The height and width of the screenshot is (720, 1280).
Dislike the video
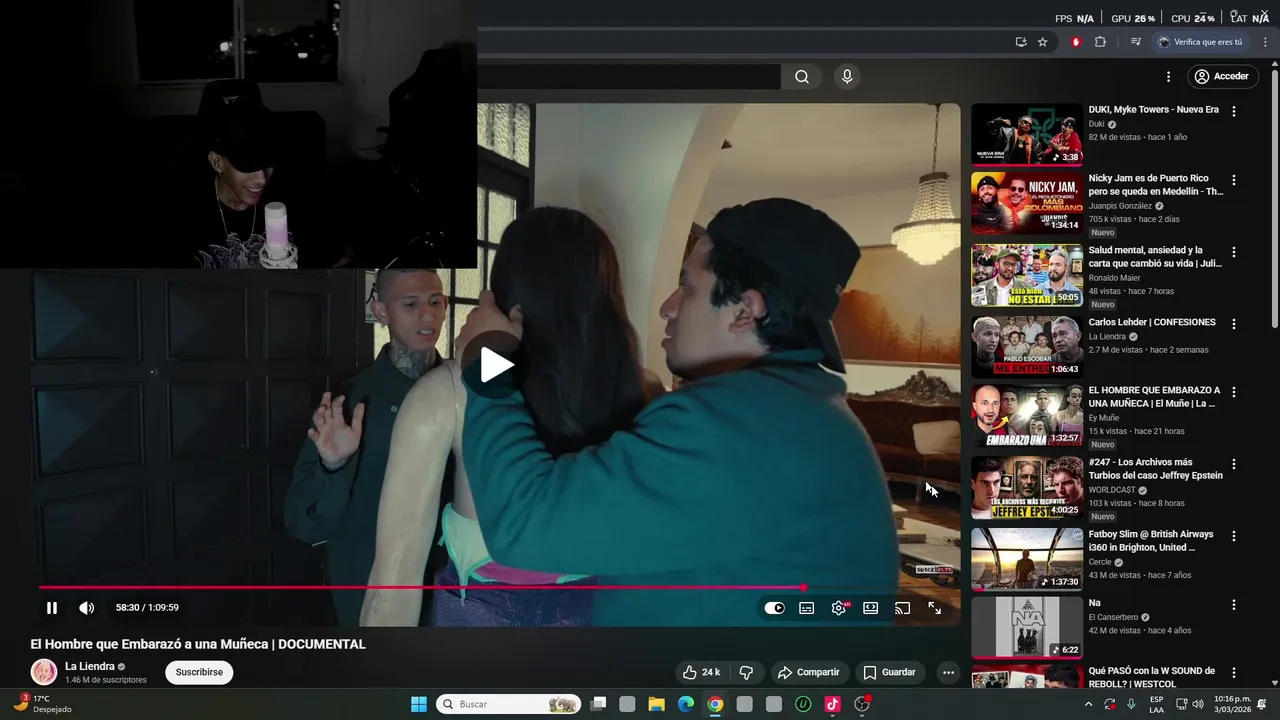point(746,672)
